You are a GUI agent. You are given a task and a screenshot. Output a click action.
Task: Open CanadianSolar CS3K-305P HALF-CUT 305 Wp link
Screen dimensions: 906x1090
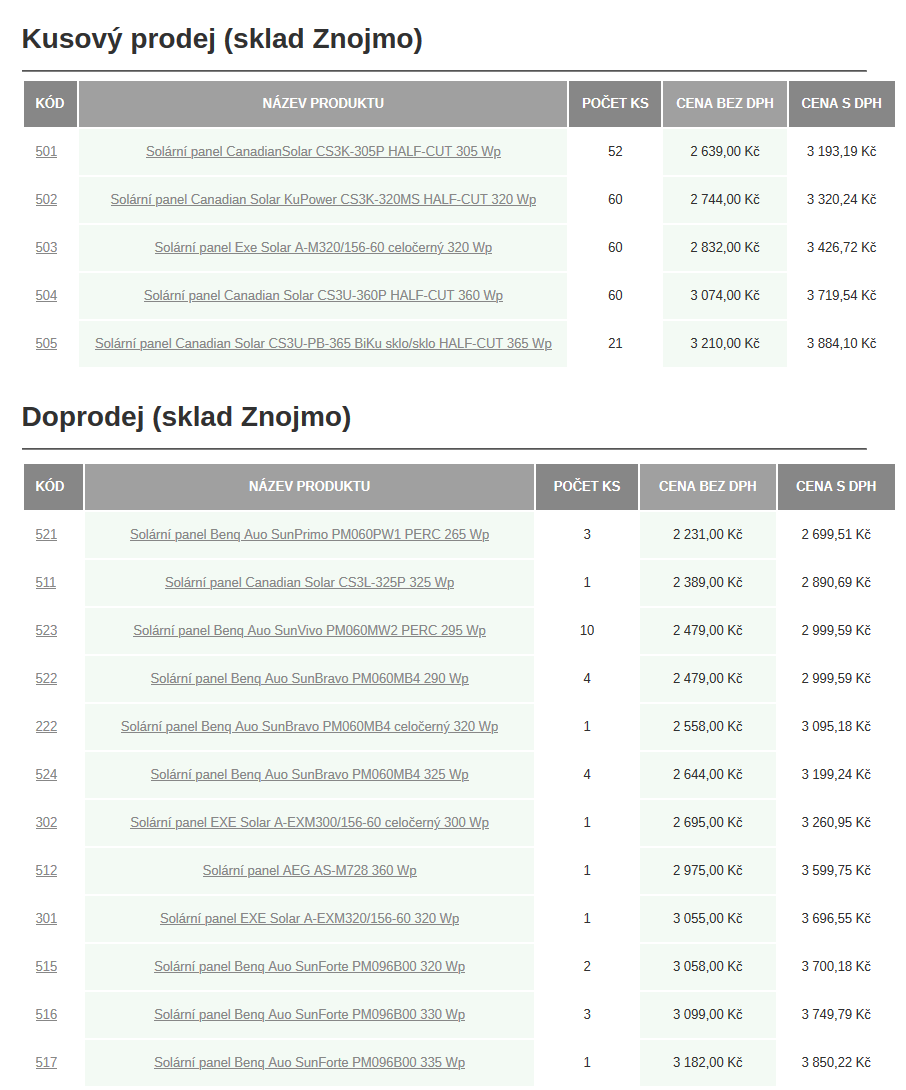coord(323,152)
